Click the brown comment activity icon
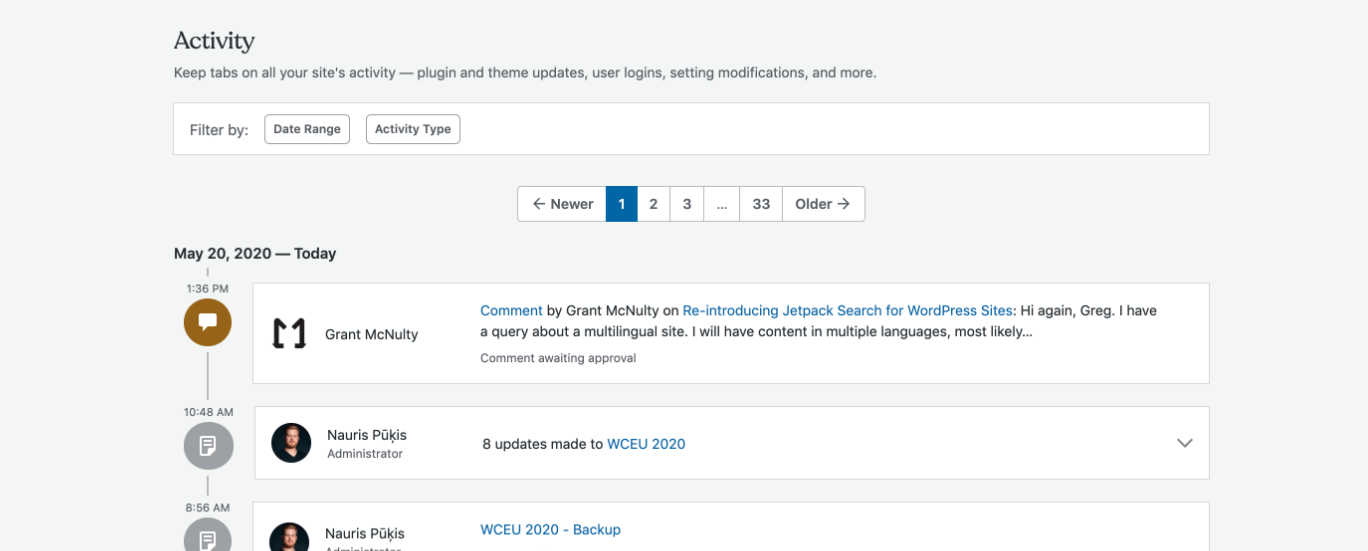This screenshot has width=1368, height=551. pos(208,322)
